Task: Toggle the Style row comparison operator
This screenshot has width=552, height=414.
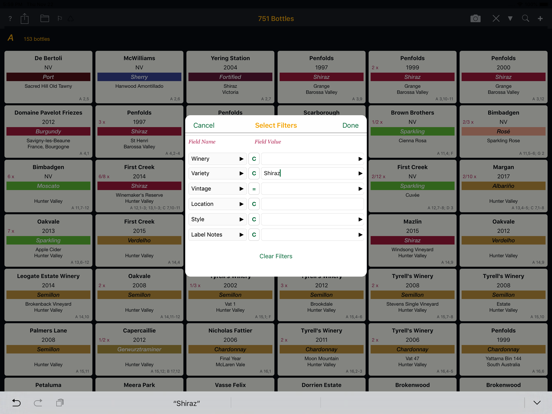Action: 254,219
